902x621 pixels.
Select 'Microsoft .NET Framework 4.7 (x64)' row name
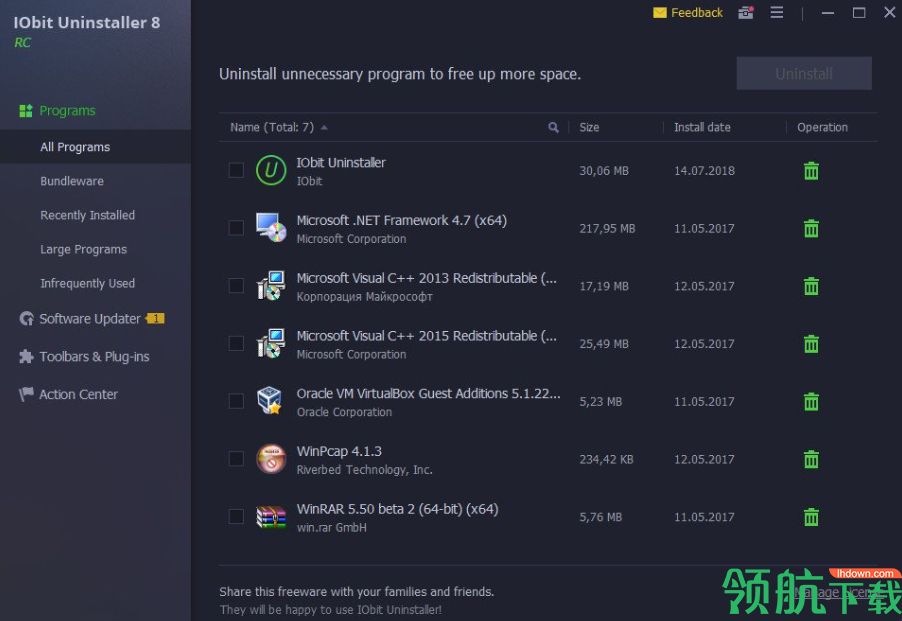point(402,220)
